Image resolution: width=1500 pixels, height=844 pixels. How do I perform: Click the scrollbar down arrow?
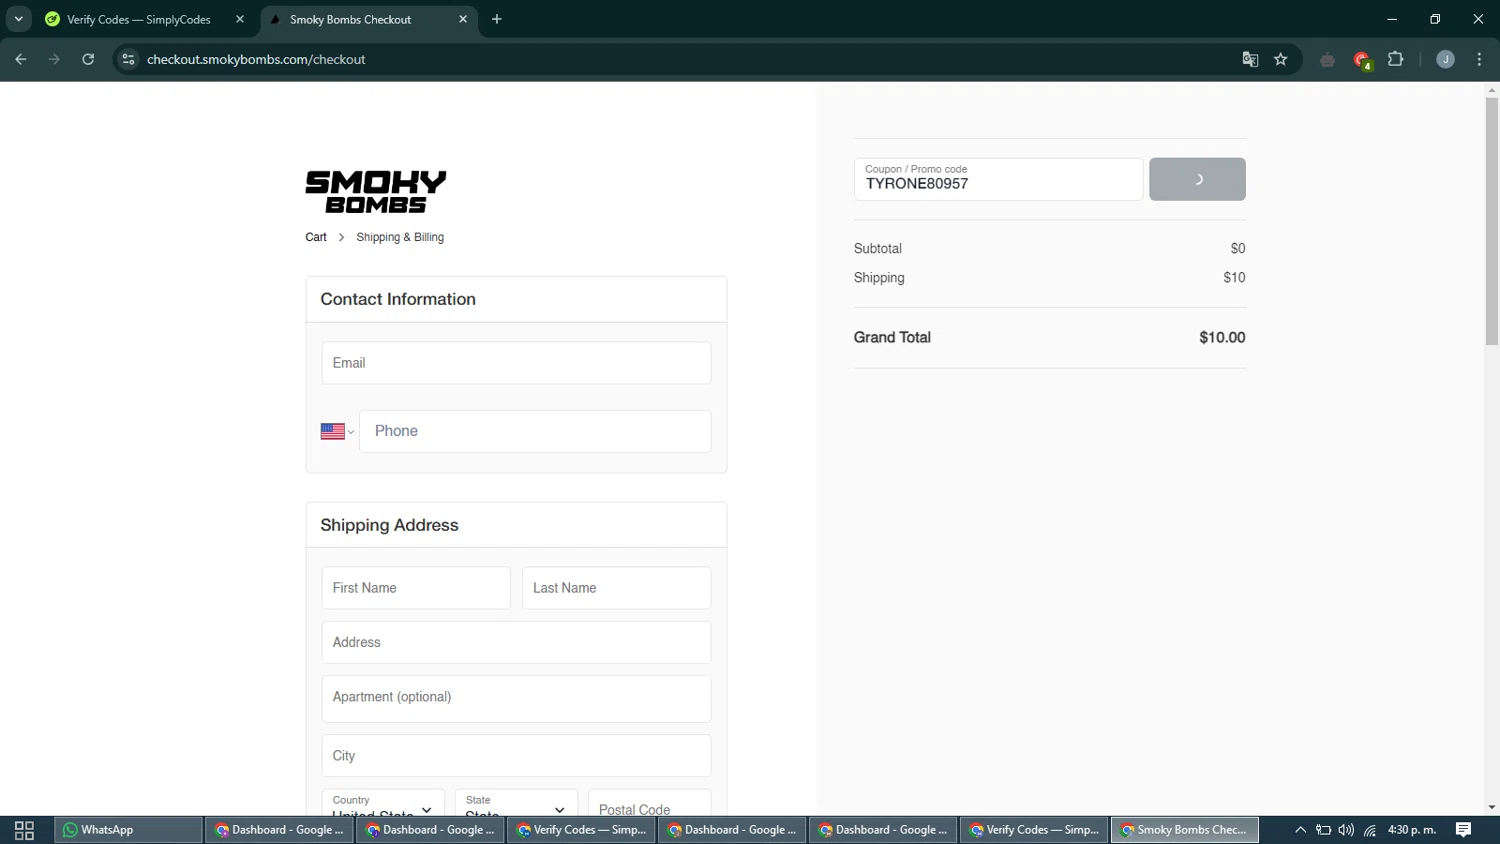[x=1492, y=808]
